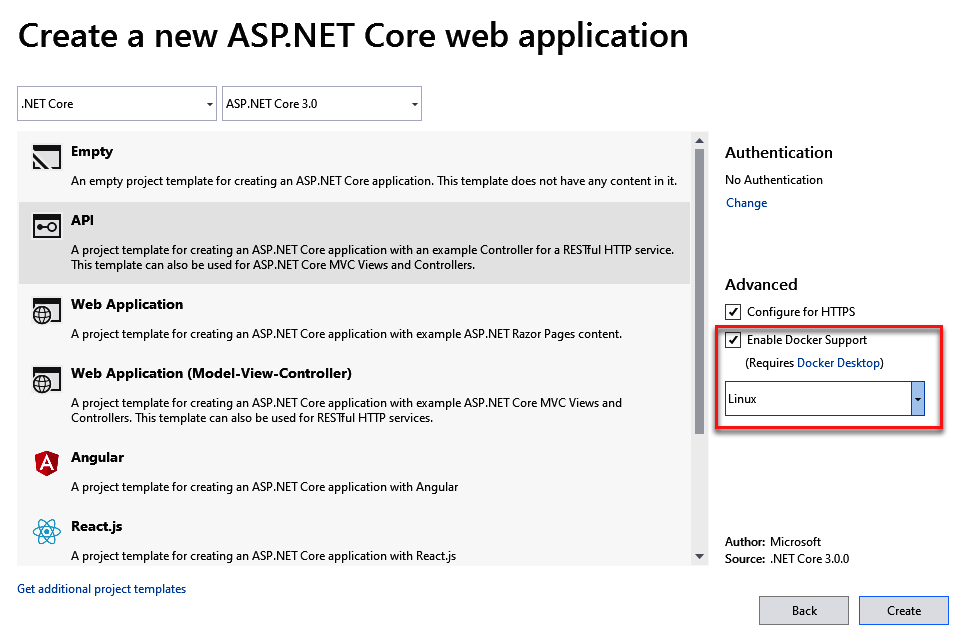The height and width of the screenshot is (641, 968).
Task: Click the scroll up arrow of template list
Action: coord(699,141)
